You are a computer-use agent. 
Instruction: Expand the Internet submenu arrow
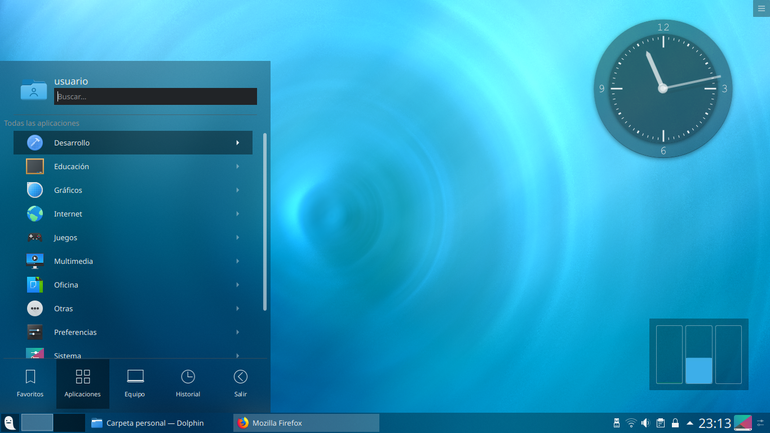pos(238,214)
